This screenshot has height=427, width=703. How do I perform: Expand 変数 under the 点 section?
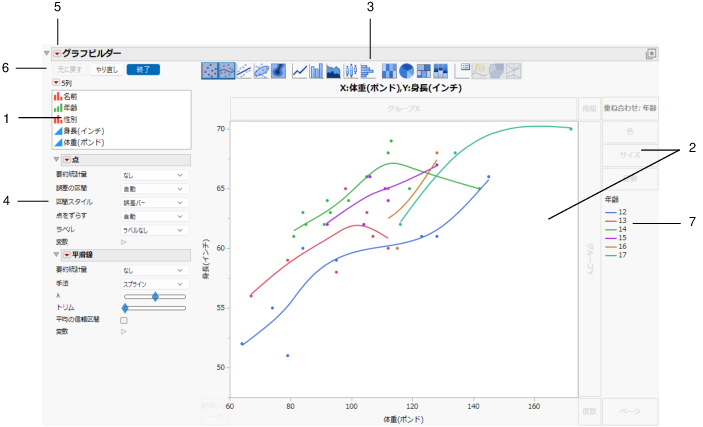pyautogui.click(x=124, y=242)
